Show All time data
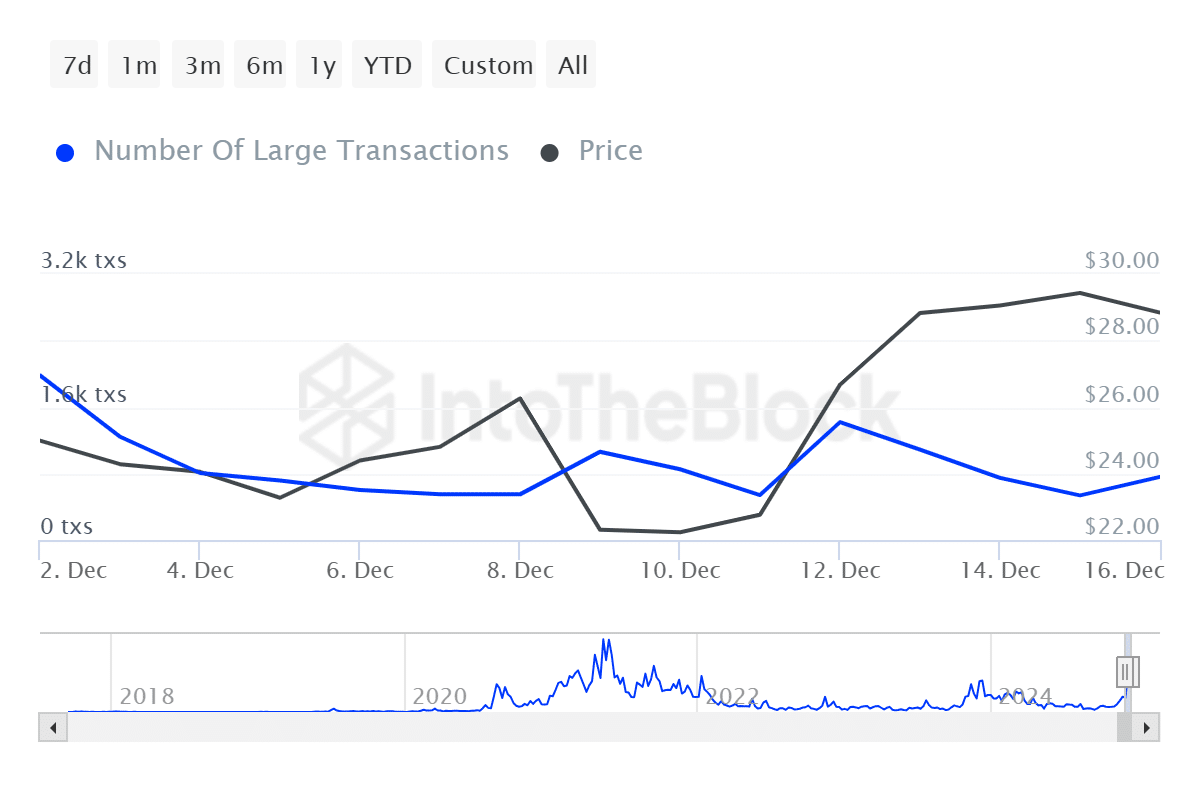Image resolution: width=1200 pixels, height=800 pixels. coord(572,65)
